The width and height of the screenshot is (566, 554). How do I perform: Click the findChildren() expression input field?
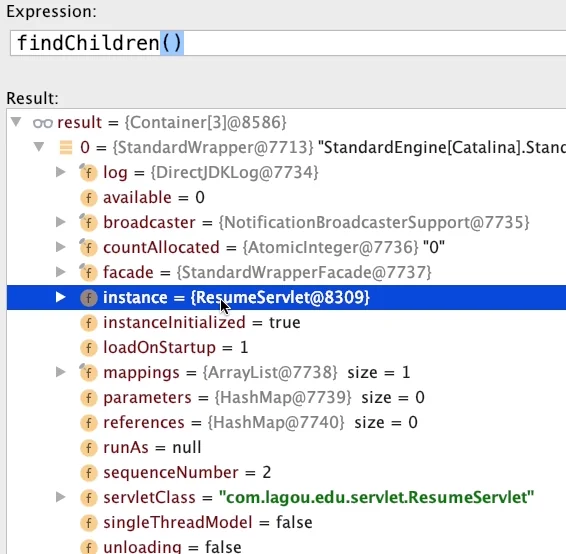coord(288,43)
